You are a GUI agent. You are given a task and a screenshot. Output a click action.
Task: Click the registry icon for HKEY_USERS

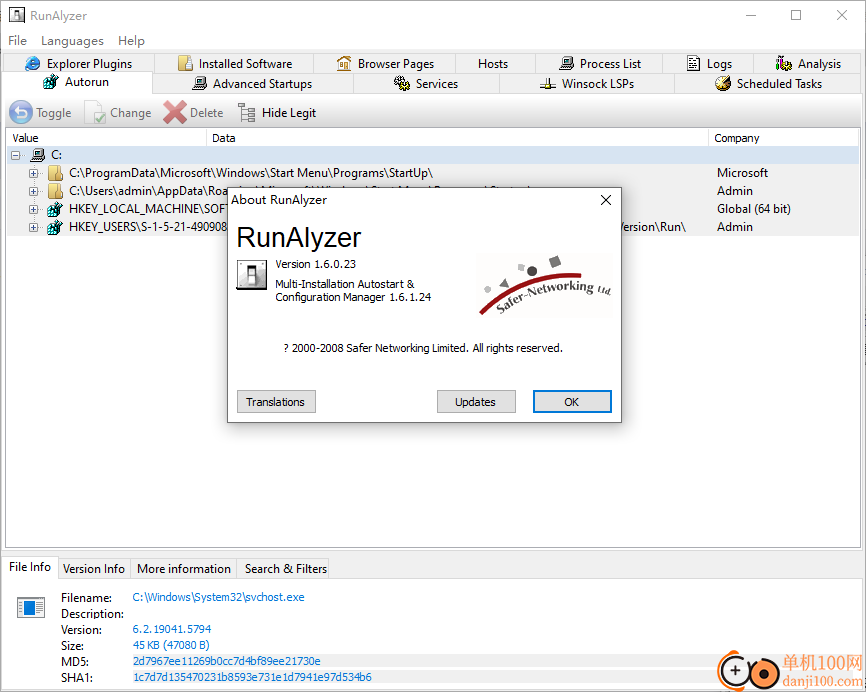click(x=55, y=227)
